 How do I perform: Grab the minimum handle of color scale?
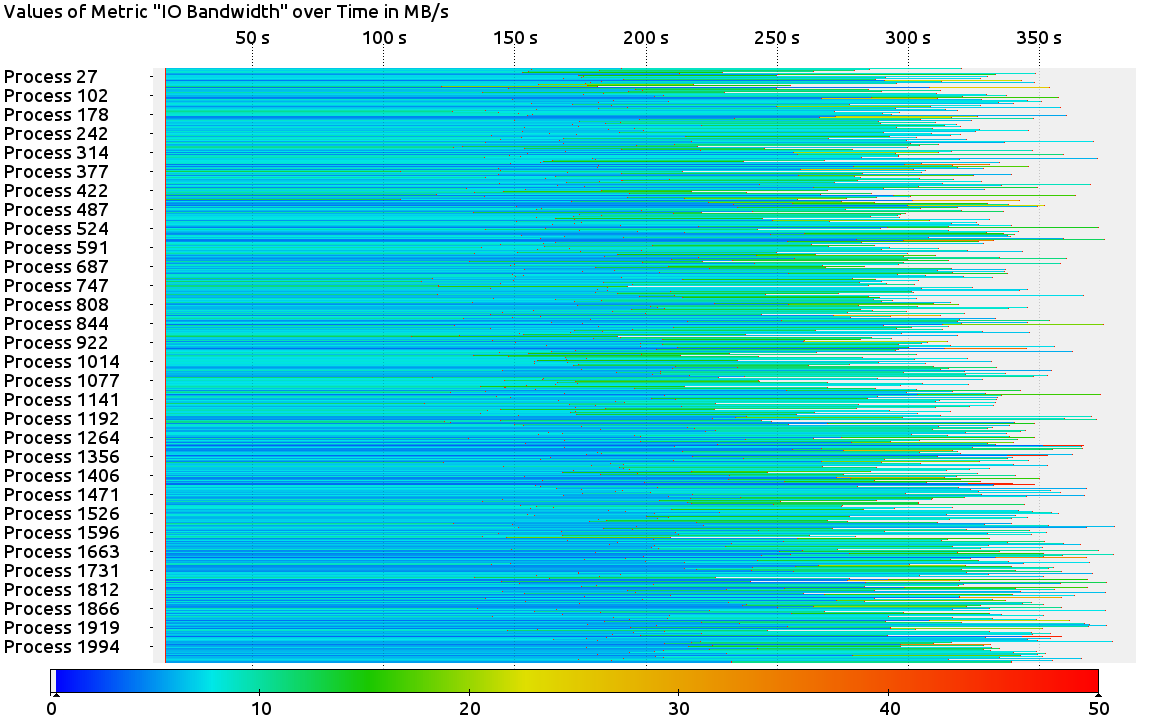point(56,693)
